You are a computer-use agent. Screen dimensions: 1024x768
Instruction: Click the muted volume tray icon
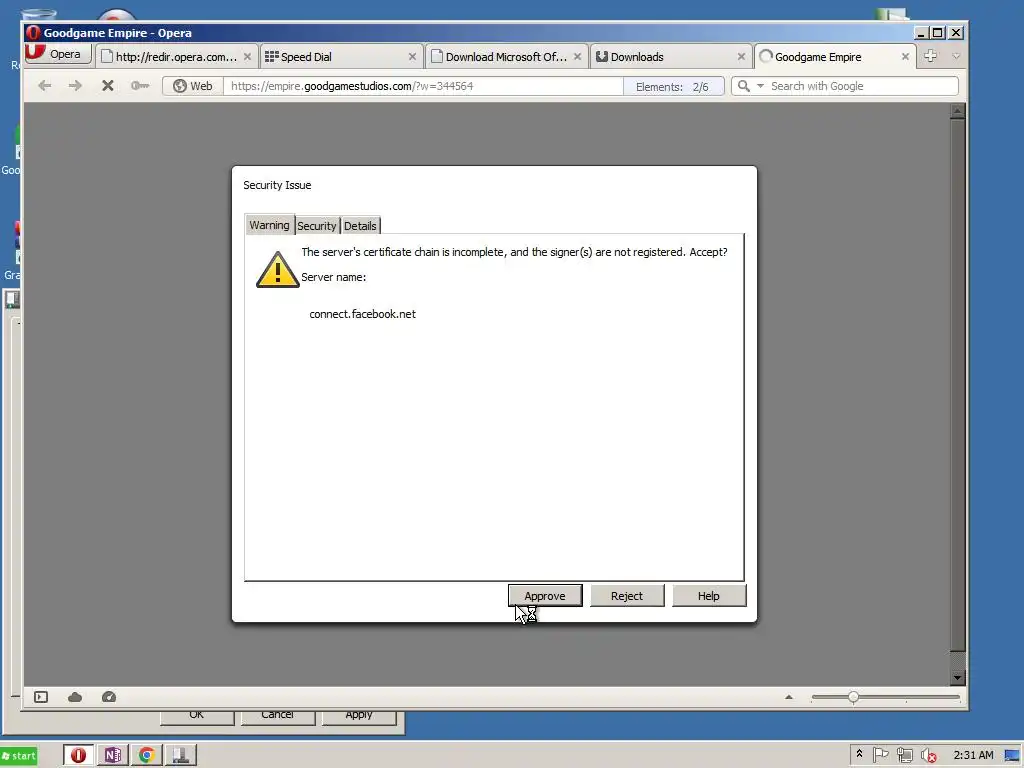point(929,756)
